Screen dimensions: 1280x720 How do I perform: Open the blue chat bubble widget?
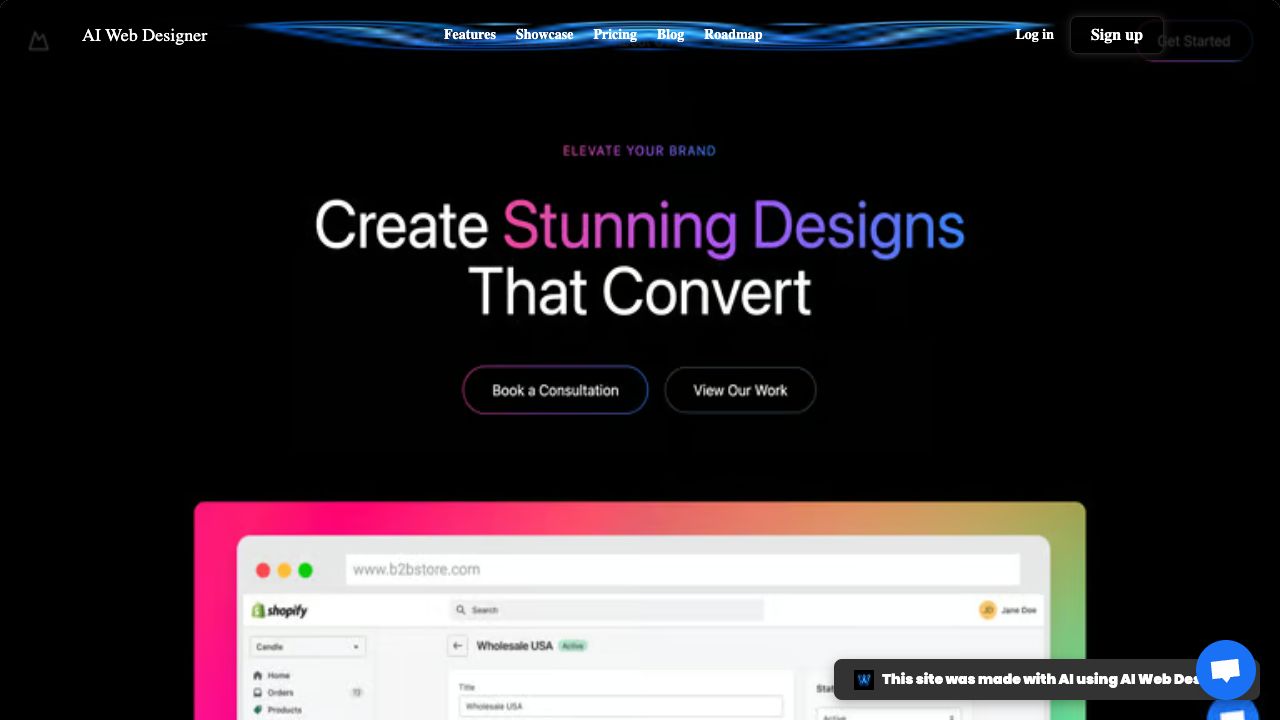click(x=1225, y=670)
